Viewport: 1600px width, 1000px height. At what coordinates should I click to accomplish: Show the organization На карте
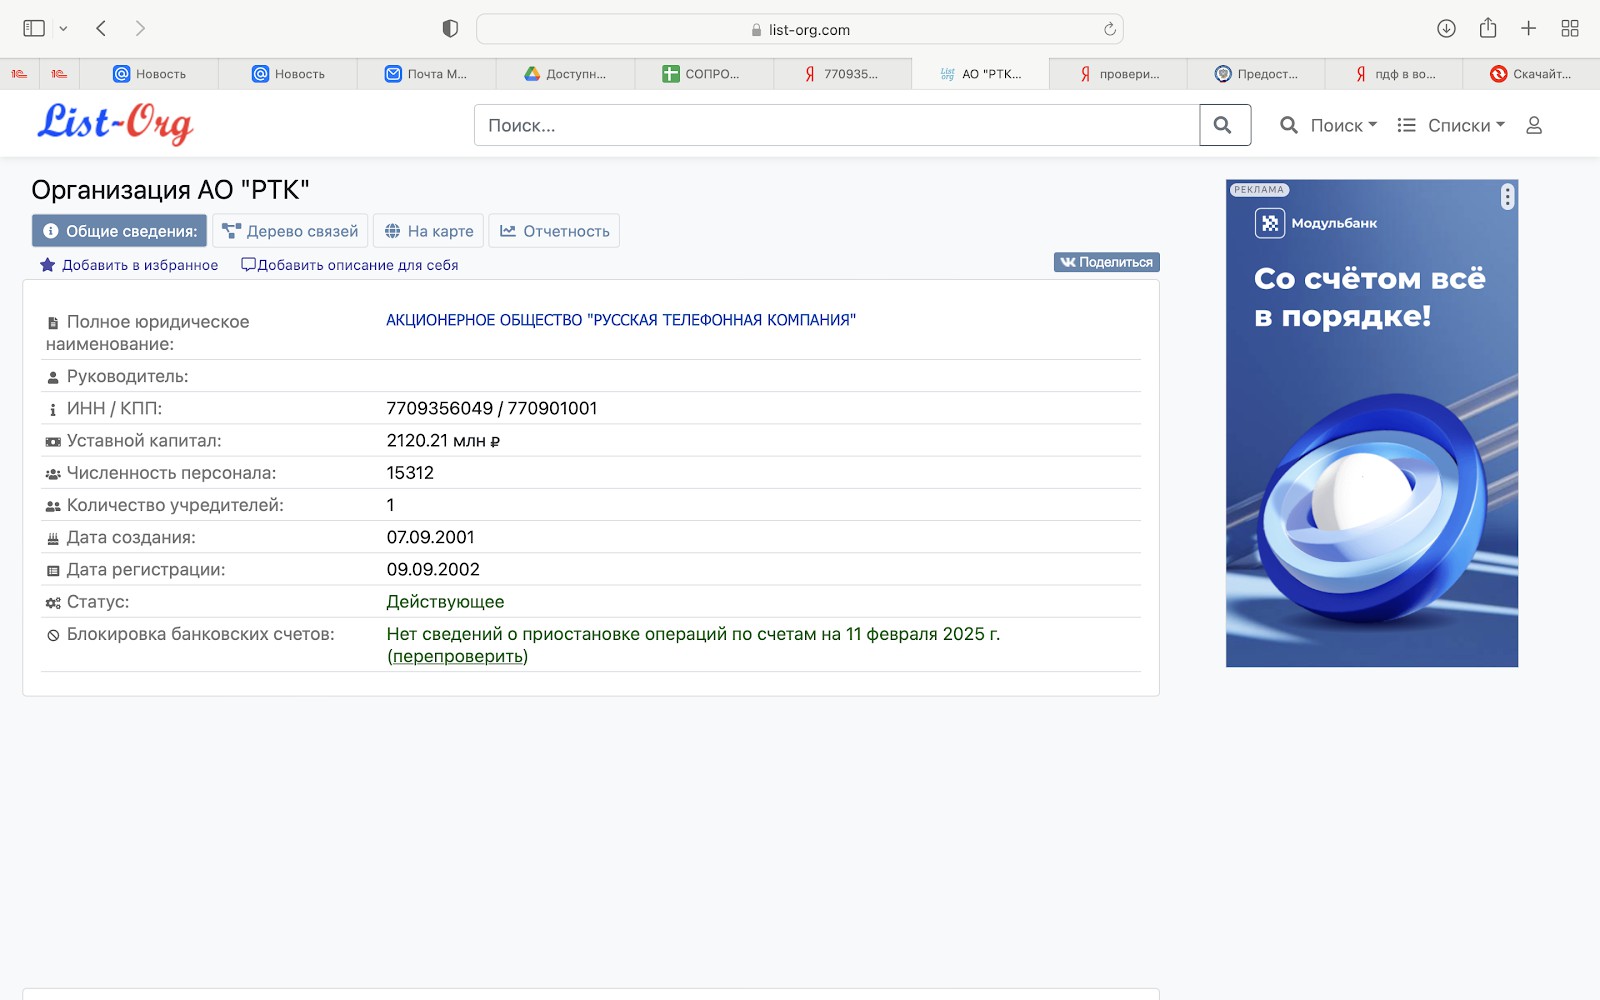tap(428, 231)
